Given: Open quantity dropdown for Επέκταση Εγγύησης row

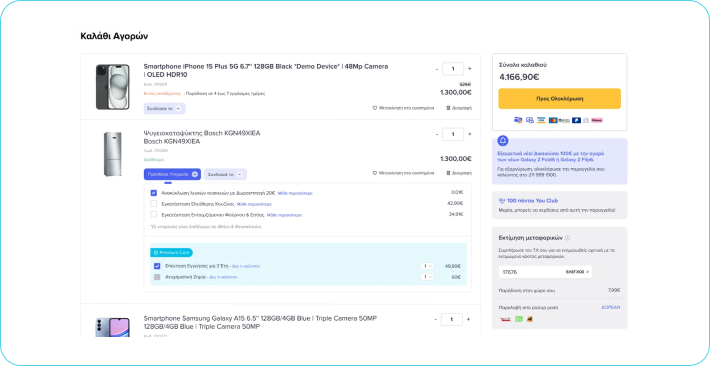Looking at the screenshot, I should click(427, 266).
